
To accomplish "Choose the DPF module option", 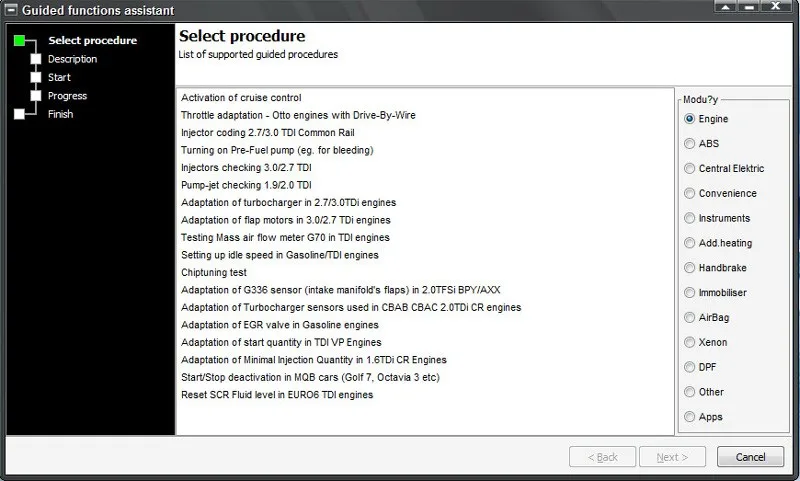I will (689, 367).
